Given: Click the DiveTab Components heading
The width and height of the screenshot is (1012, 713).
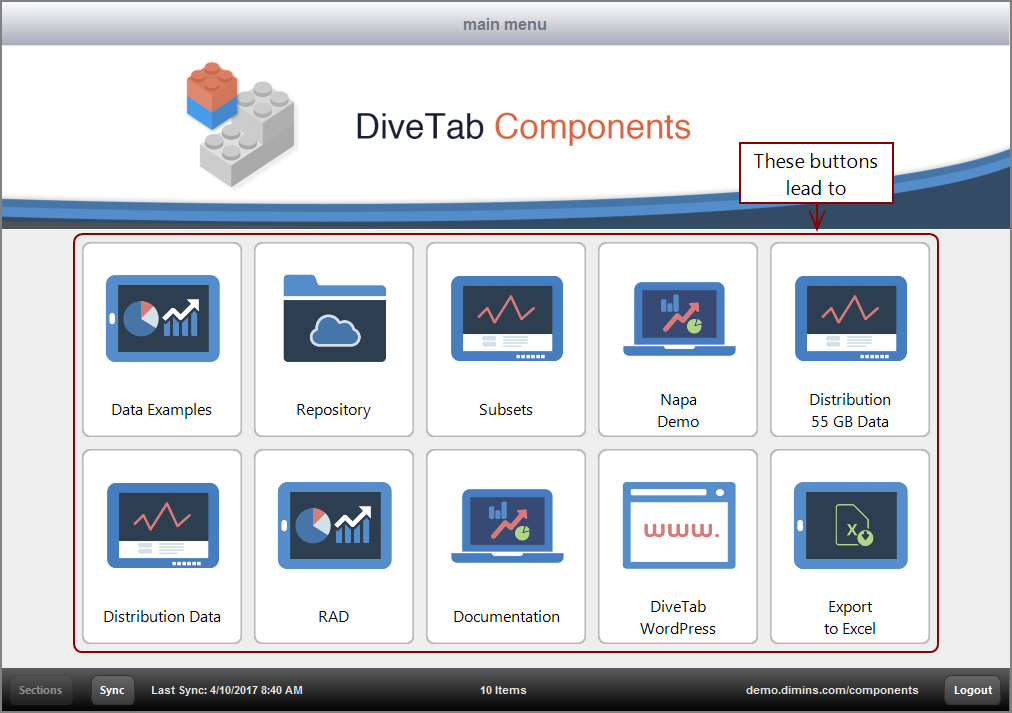Looking at the screenshot, I should (x=521, y=126).
